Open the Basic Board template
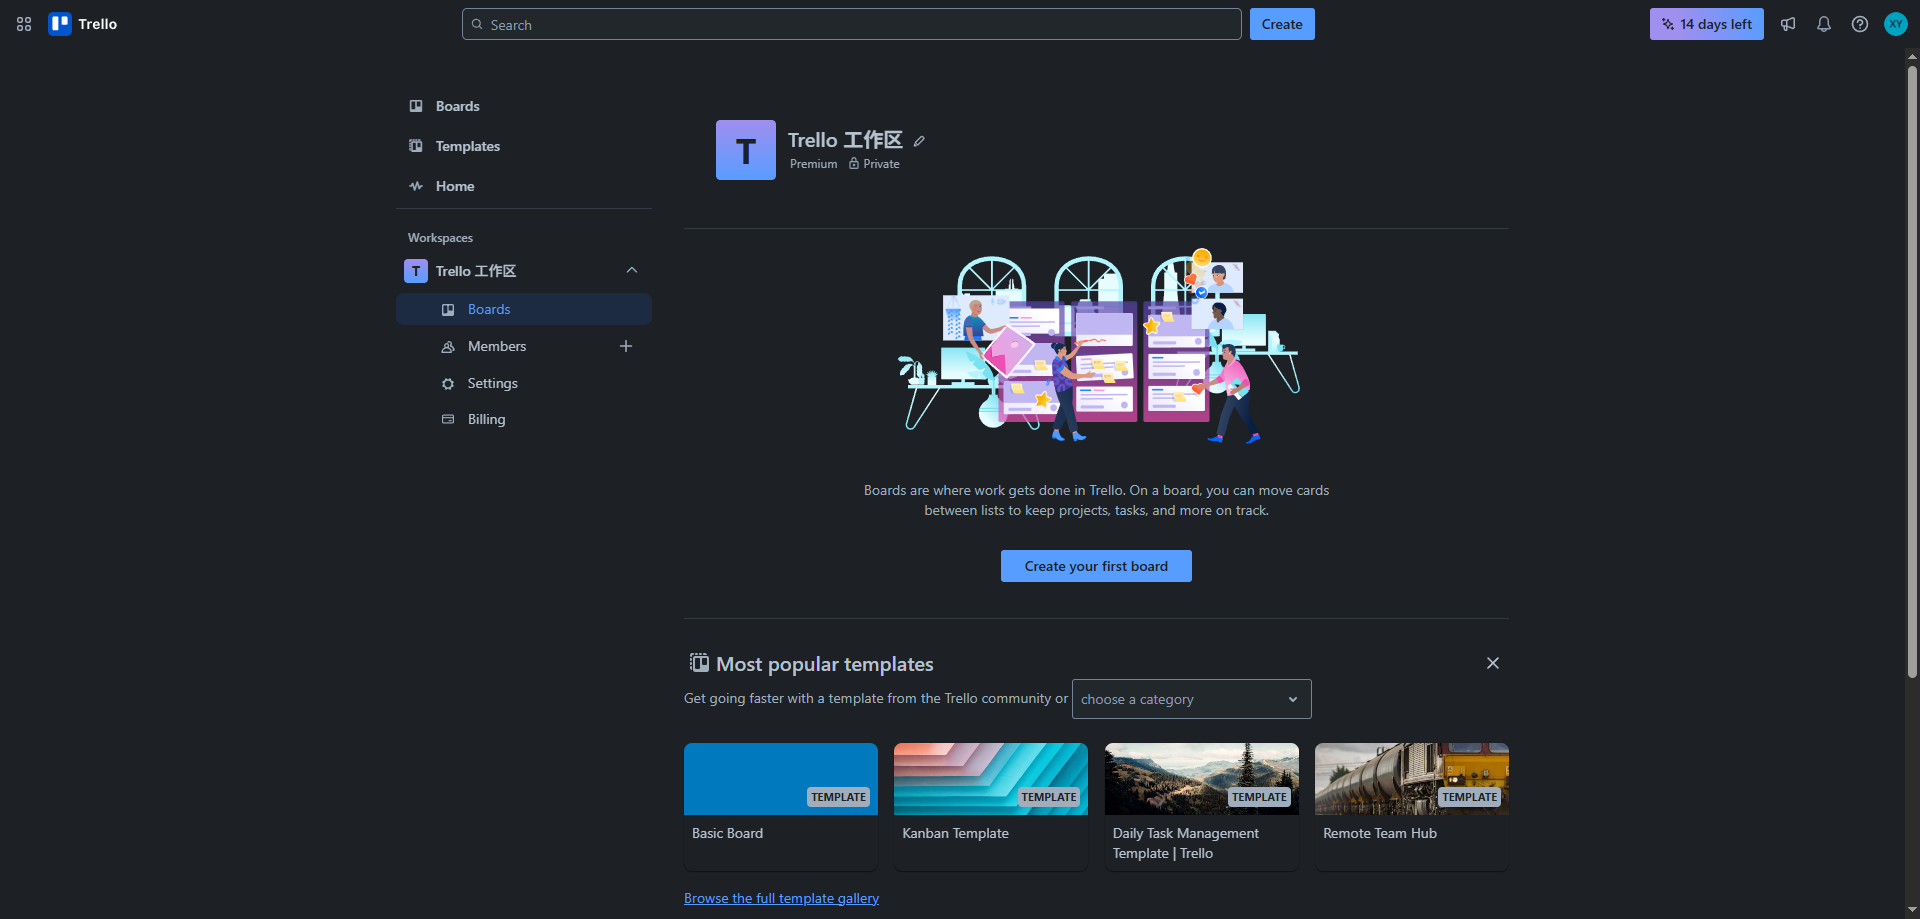Image resolution: width=1920 pixels, height=919 pixels. tap(781, 806)
